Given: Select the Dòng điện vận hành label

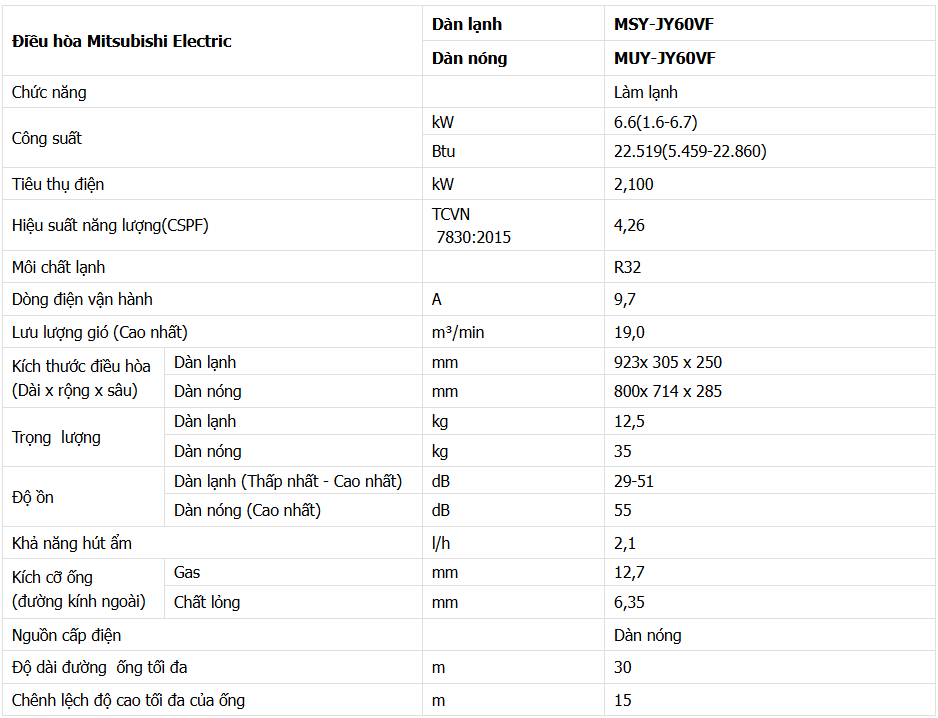Looking at the screenshot, I should (82, 299).
